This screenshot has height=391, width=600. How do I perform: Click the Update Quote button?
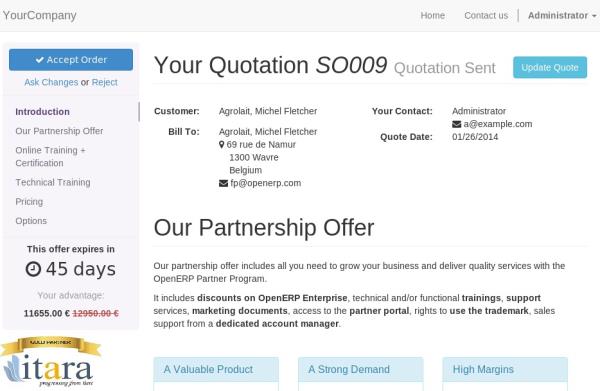pyautogui.click(x=550, y=67)
